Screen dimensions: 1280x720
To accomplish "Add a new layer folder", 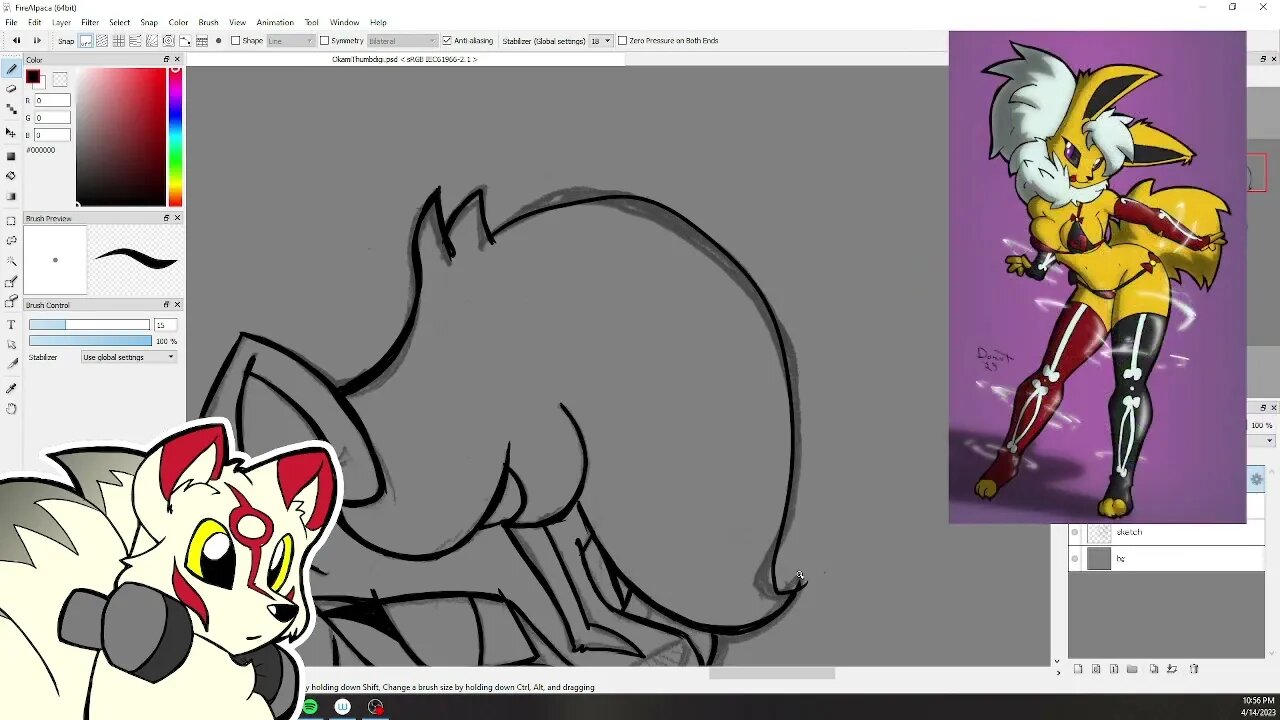I will (x=1132, y=669).
